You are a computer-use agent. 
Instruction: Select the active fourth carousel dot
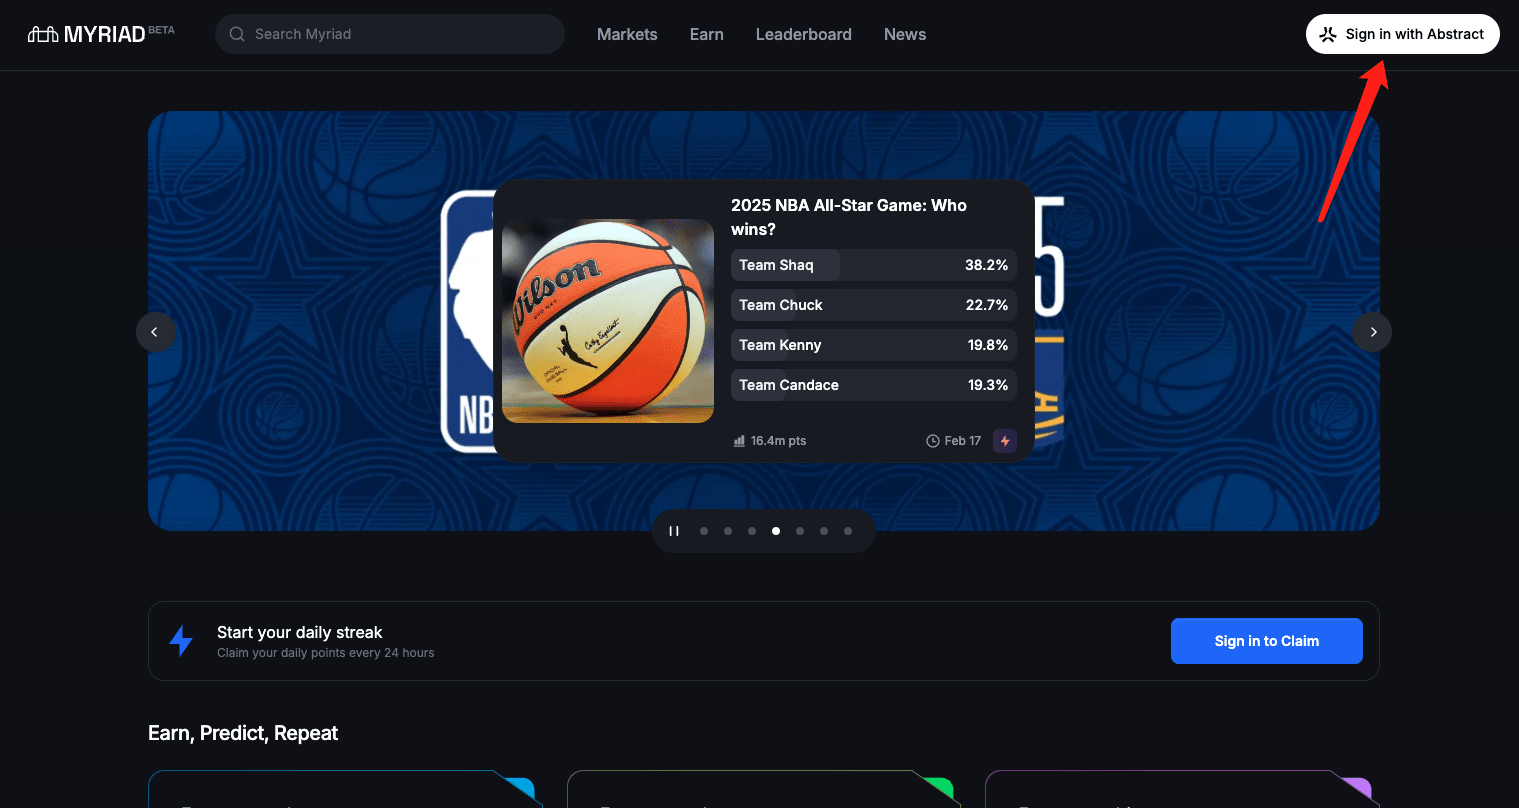coord(776,531)
